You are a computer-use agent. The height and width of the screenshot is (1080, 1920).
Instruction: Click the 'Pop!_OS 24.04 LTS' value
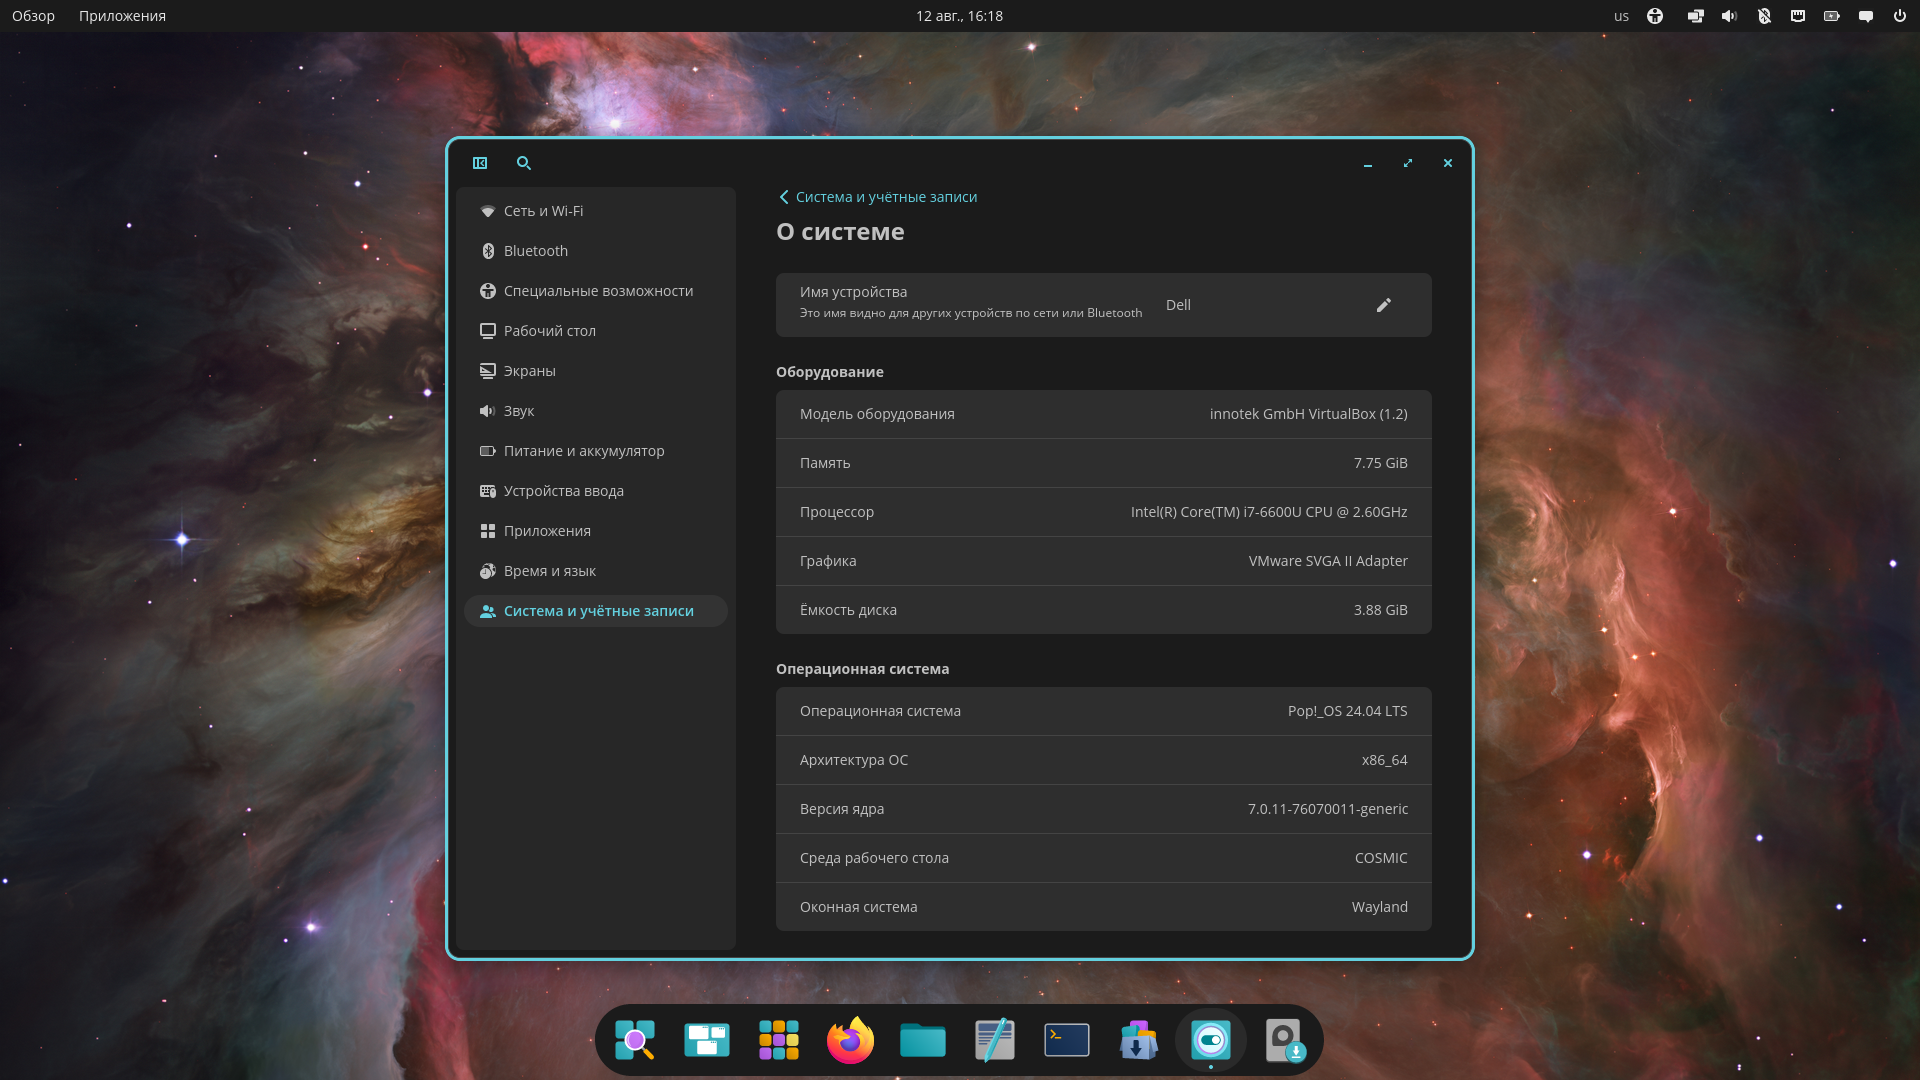1347,711
